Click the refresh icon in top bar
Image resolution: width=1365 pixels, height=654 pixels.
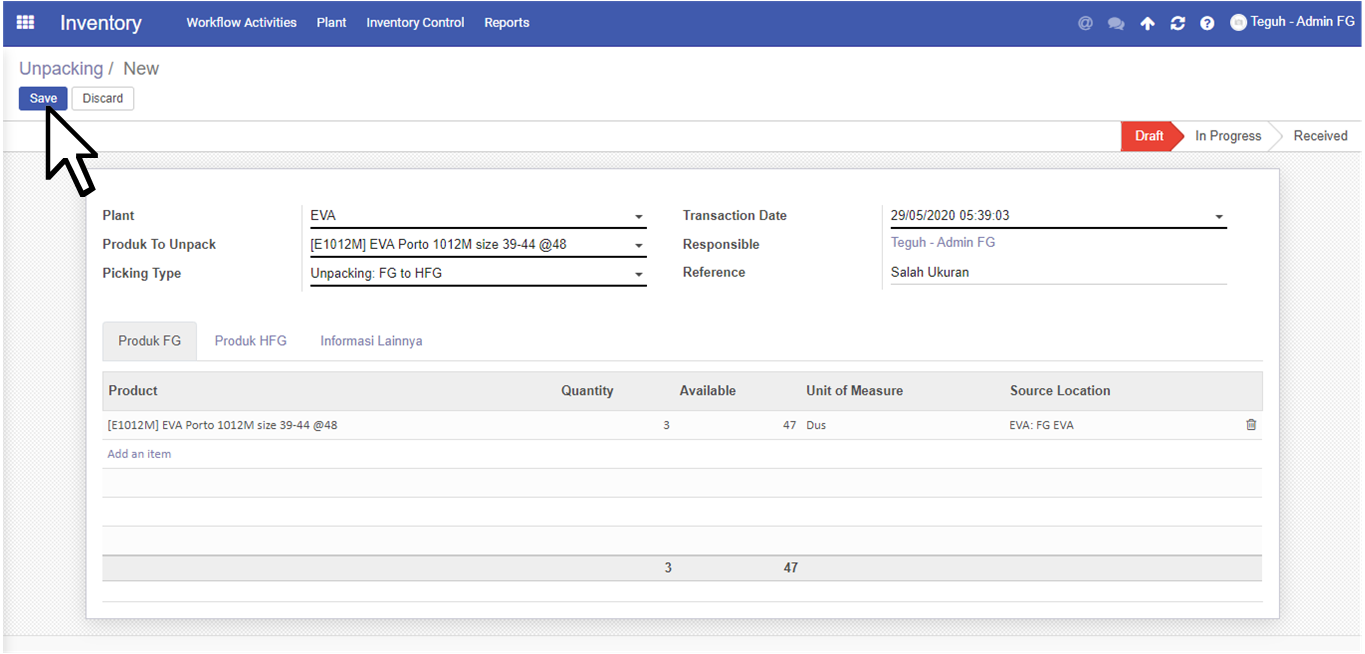click(x=1177, y=23)
